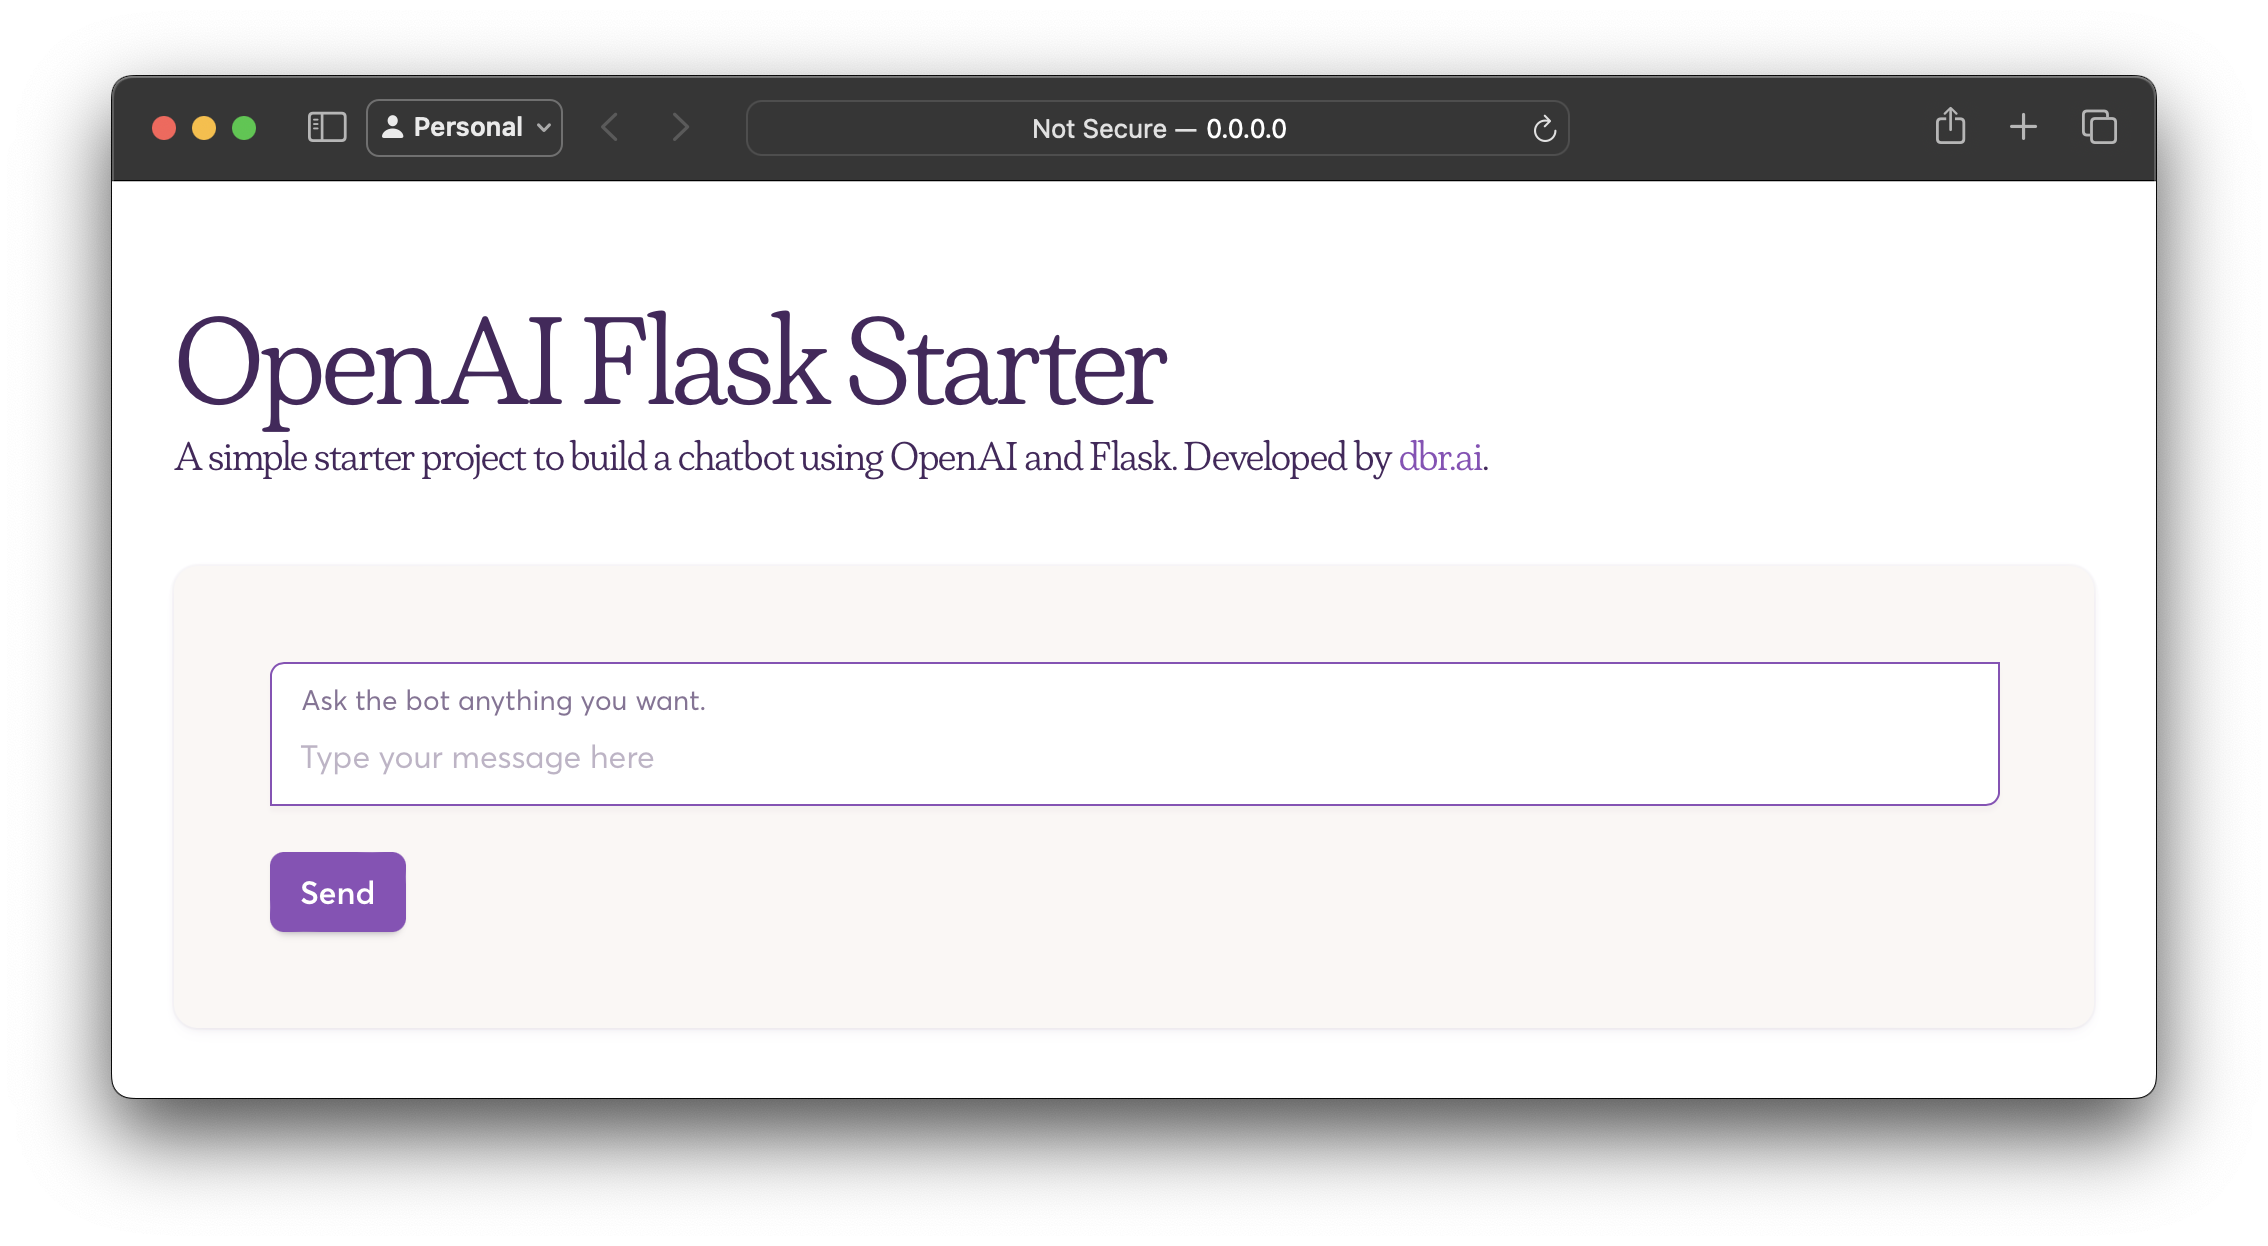Image resolution: width=2268 pixels, height=1246 pixels.
Task: Click the purple Send button
Action: 338,892
